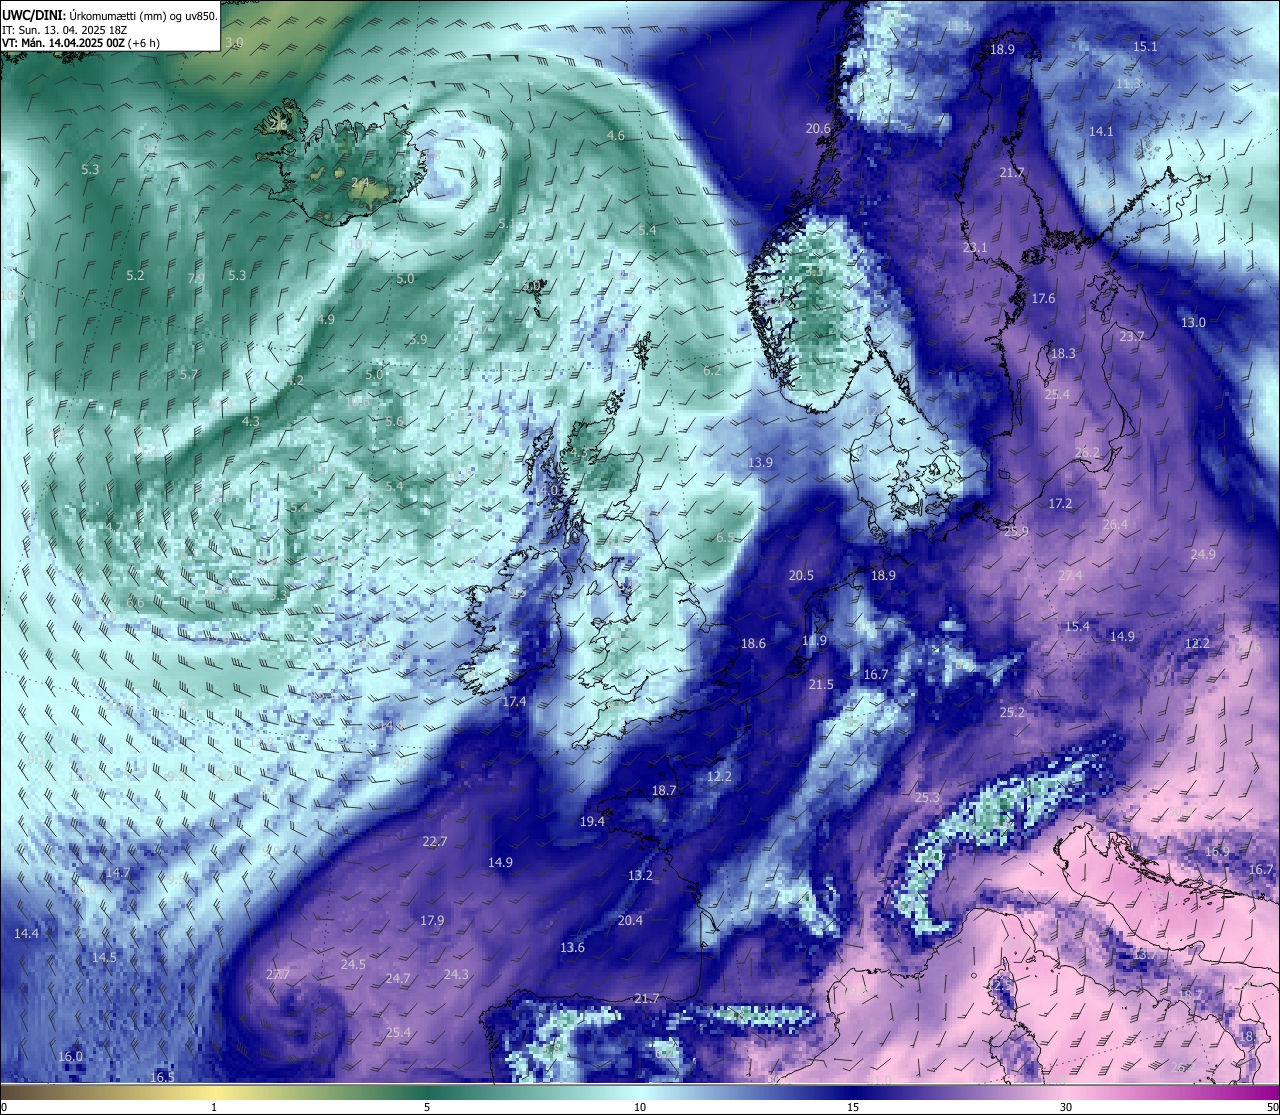Click the value 4.3 in the Atlantic

click(x=251, y=423)
